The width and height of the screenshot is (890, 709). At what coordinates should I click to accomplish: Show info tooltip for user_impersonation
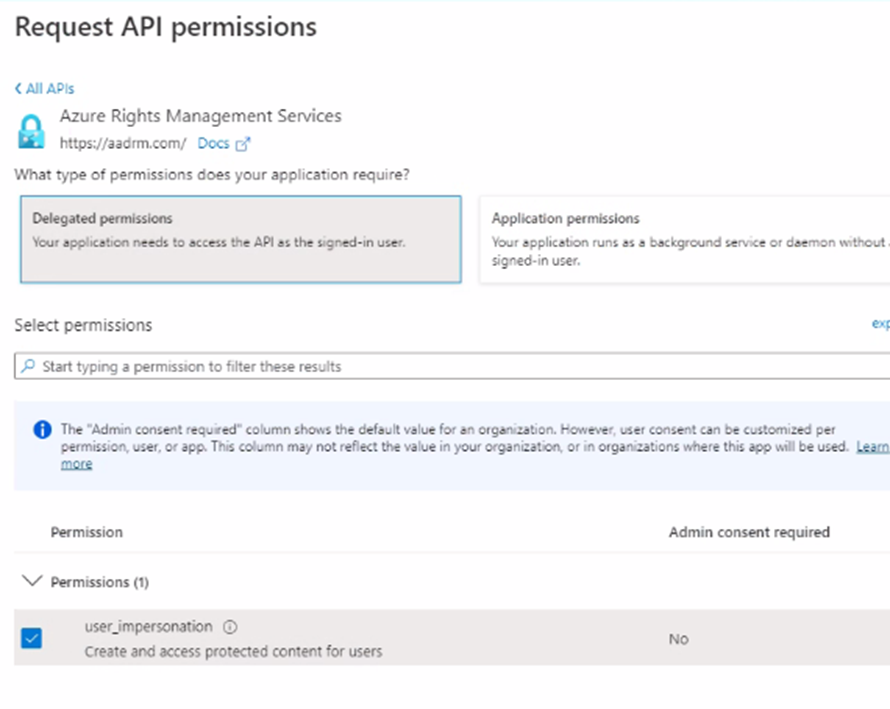click(230, 627)
